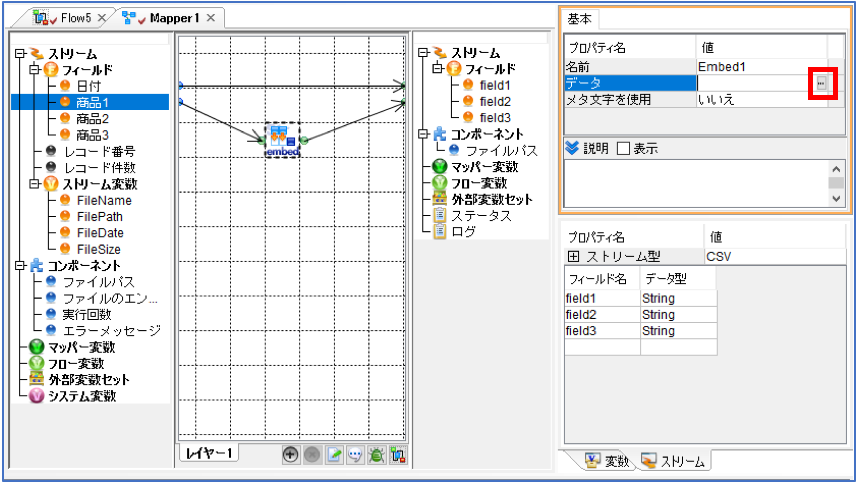
Task: Close the Flow5 tab
Action: [102, 18]
